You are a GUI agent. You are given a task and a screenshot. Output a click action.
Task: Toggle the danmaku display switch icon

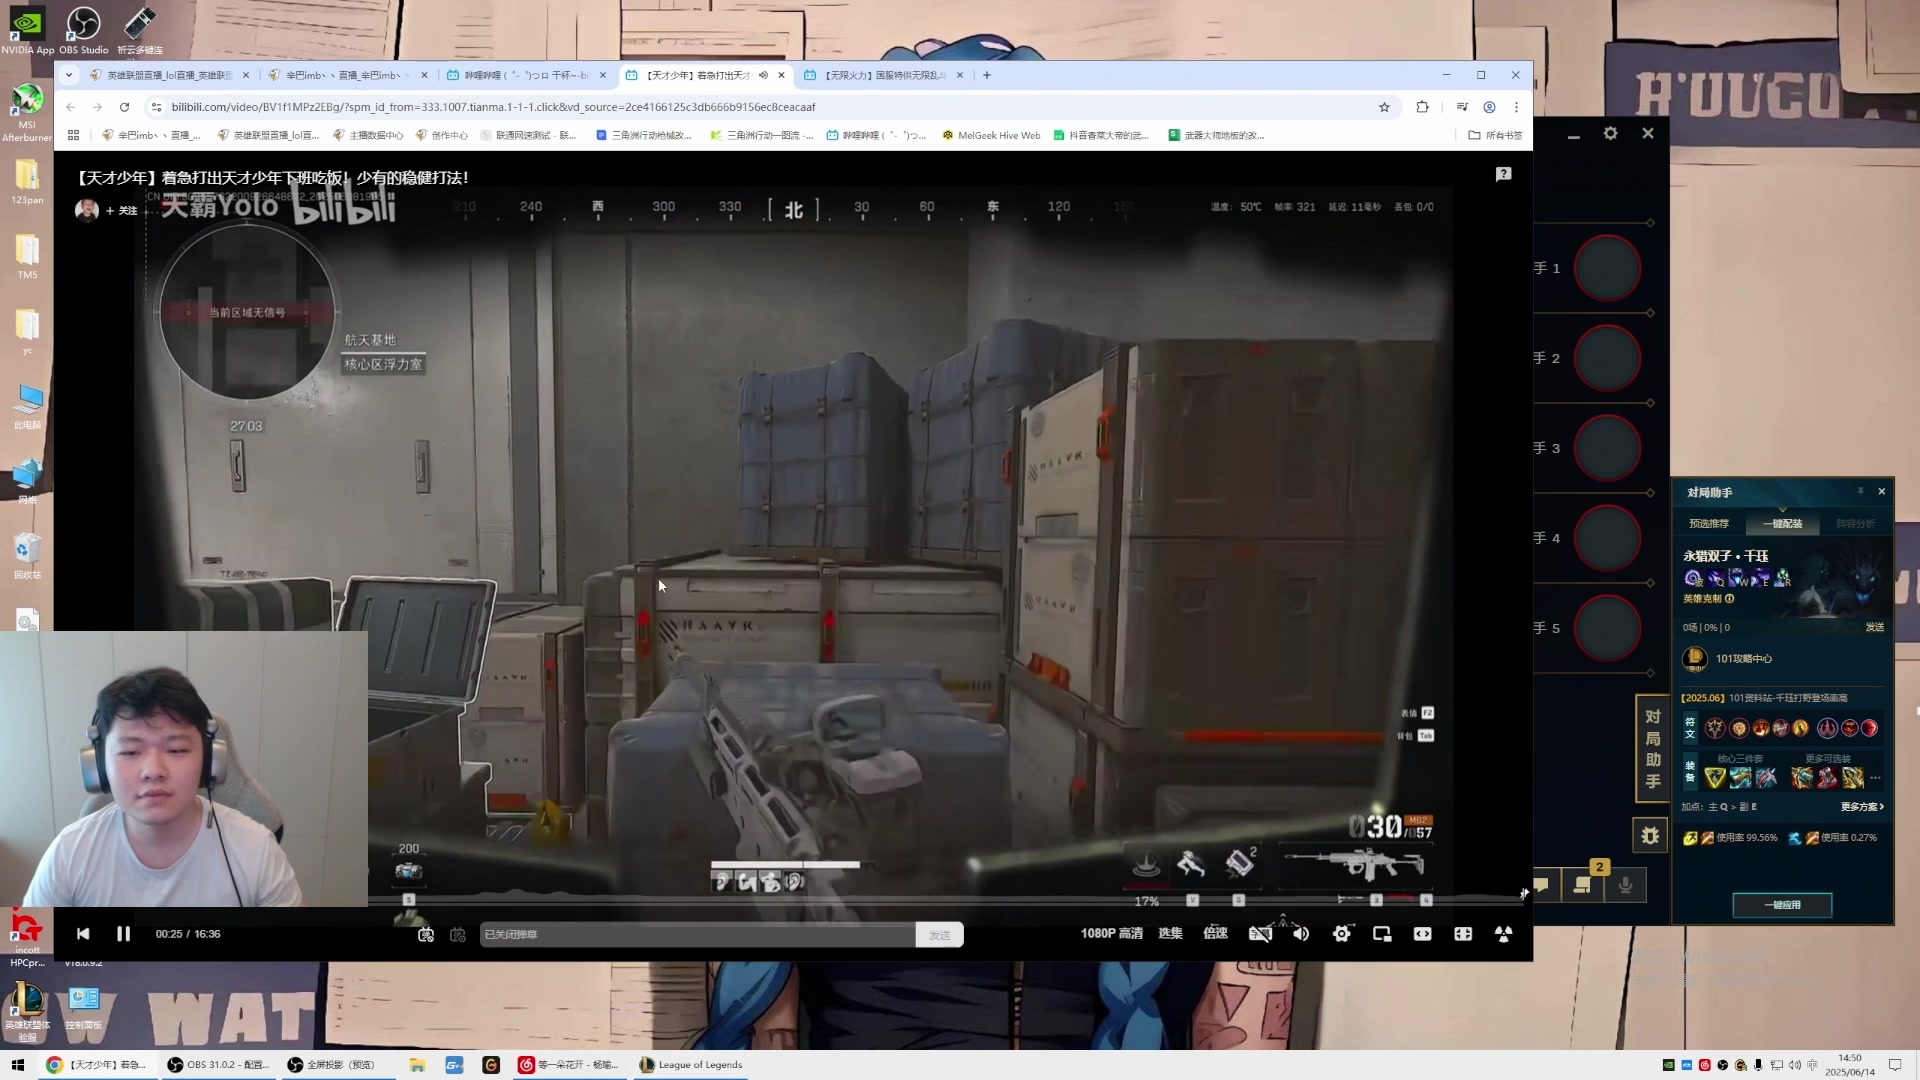[x=426, y=935]
